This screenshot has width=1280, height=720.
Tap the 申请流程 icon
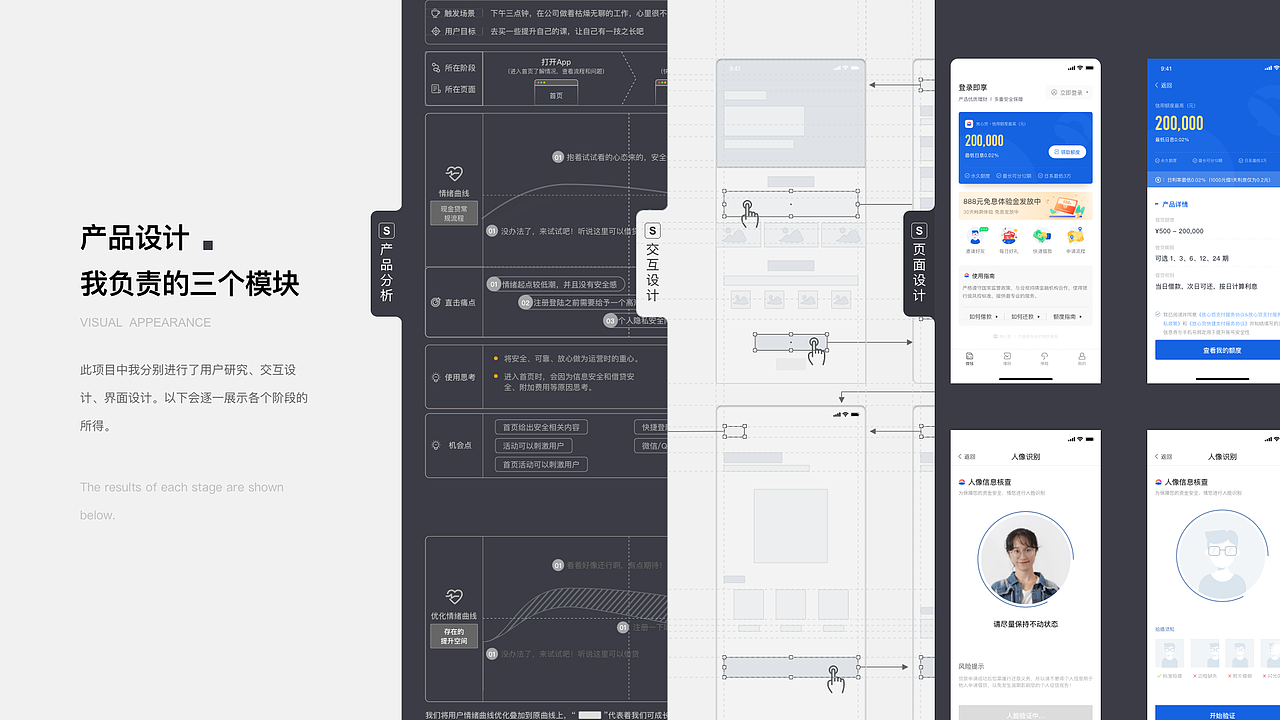click(x=1075, y=237)
